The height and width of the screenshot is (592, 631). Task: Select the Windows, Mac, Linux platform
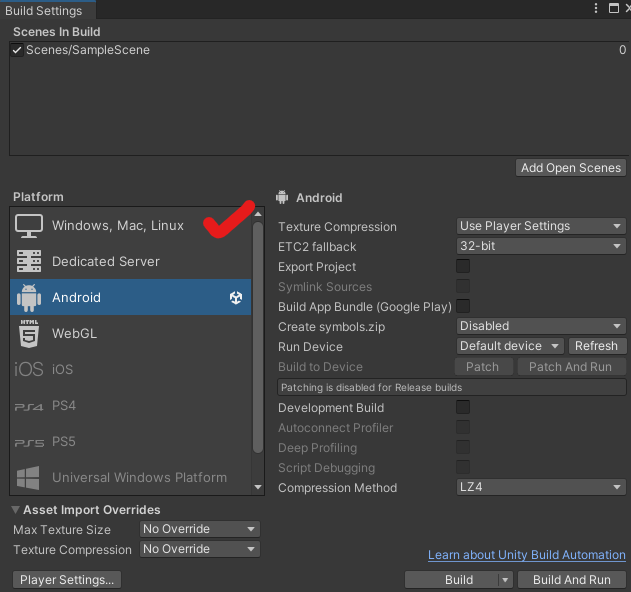131,226
